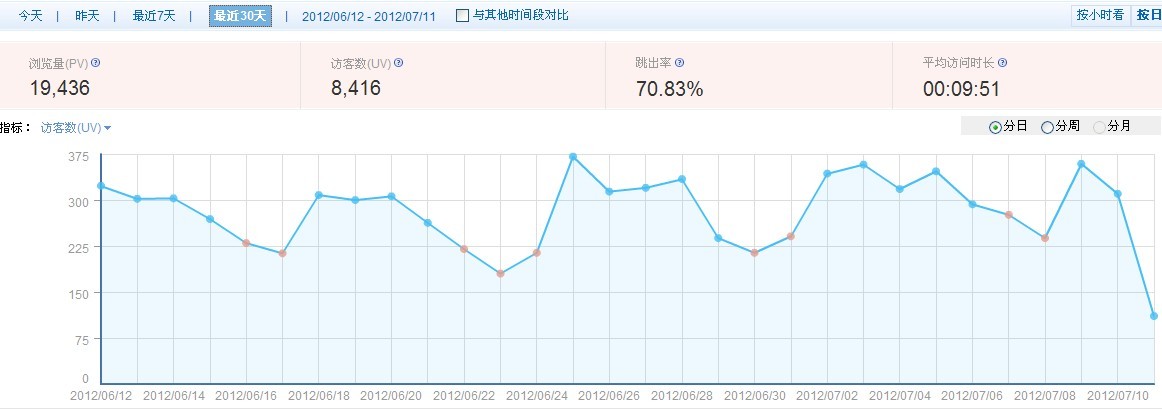Viewport: 1162px width, 409px height.
Task: Click the lowest data point on 2012/07/11
Action: click(x=1154, y=316)
